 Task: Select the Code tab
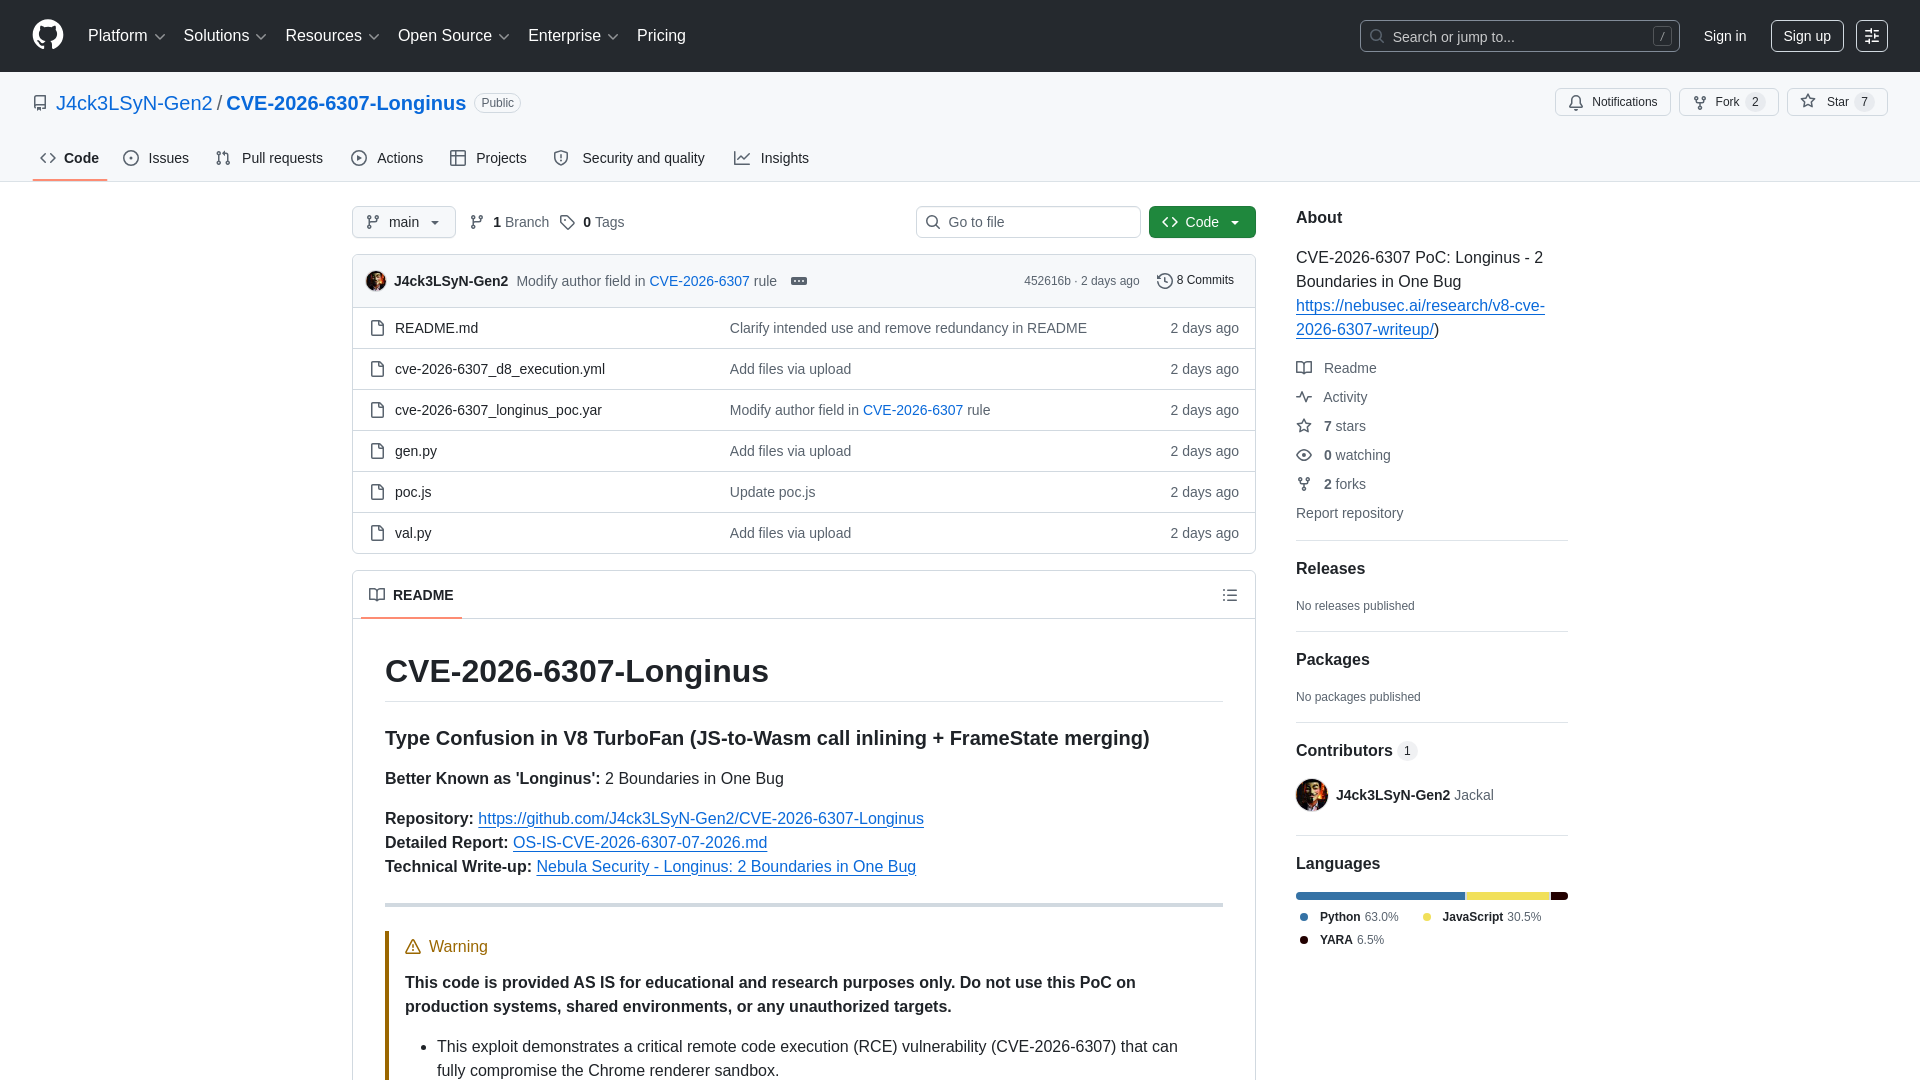pyautogui.click(x=70, y=158)
